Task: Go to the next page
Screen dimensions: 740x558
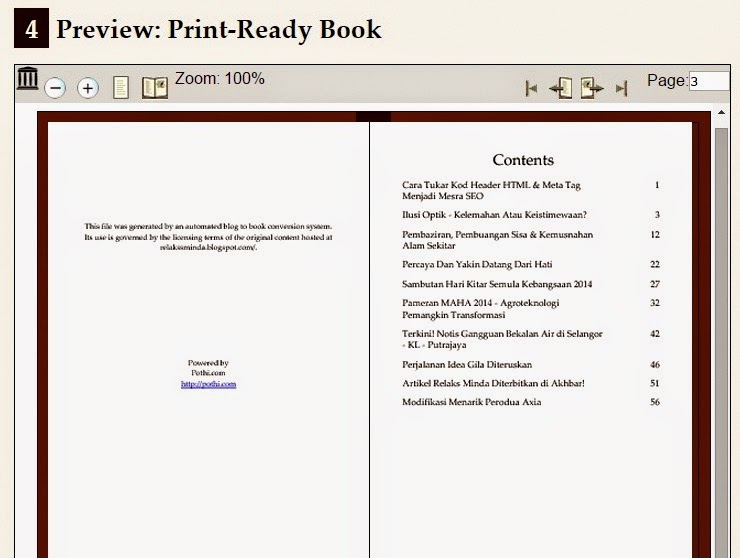Action: point(592,88)
